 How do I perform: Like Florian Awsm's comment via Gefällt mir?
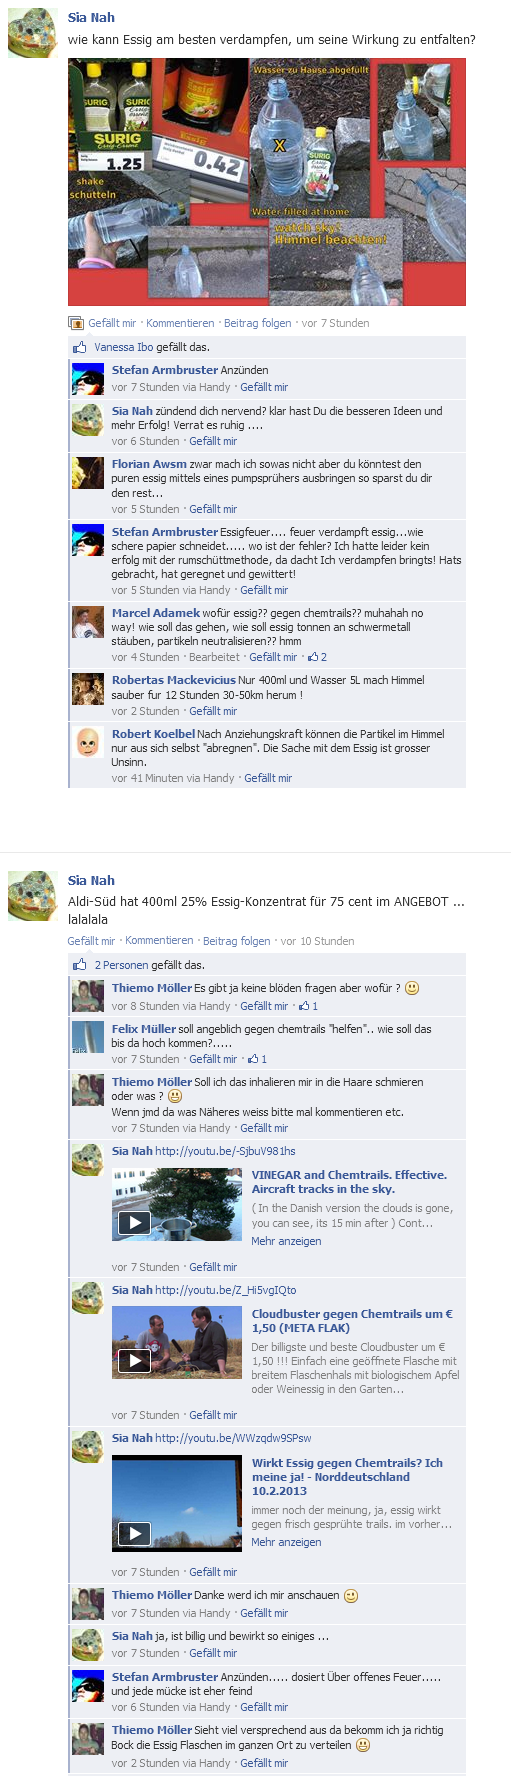click(x=213, y=509)
